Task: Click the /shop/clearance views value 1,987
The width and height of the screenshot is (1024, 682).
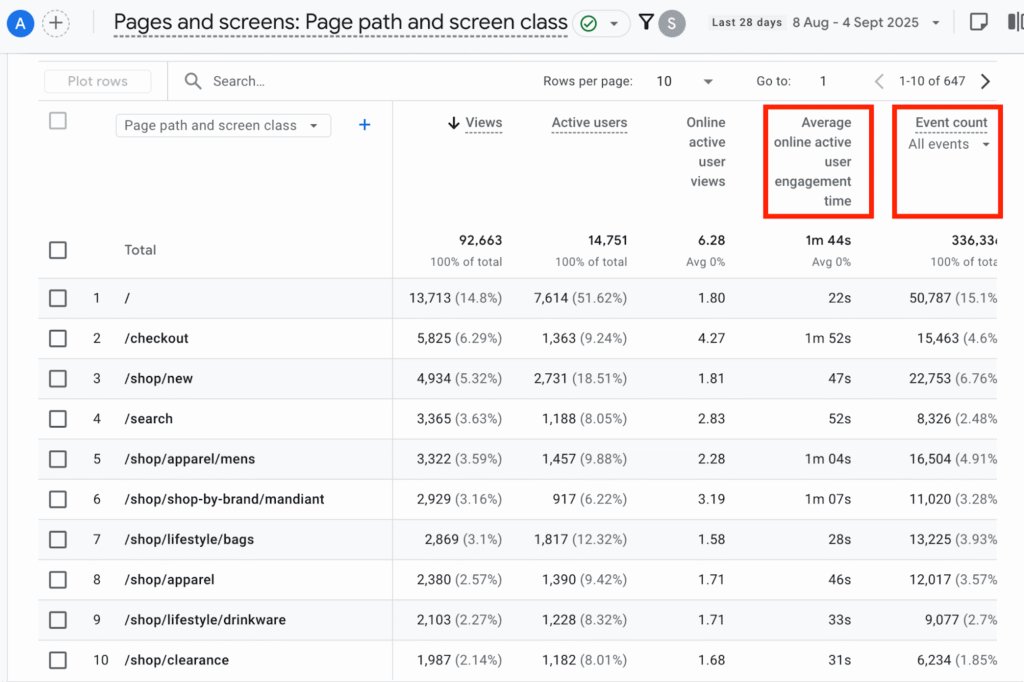Action: click(434, 660)
